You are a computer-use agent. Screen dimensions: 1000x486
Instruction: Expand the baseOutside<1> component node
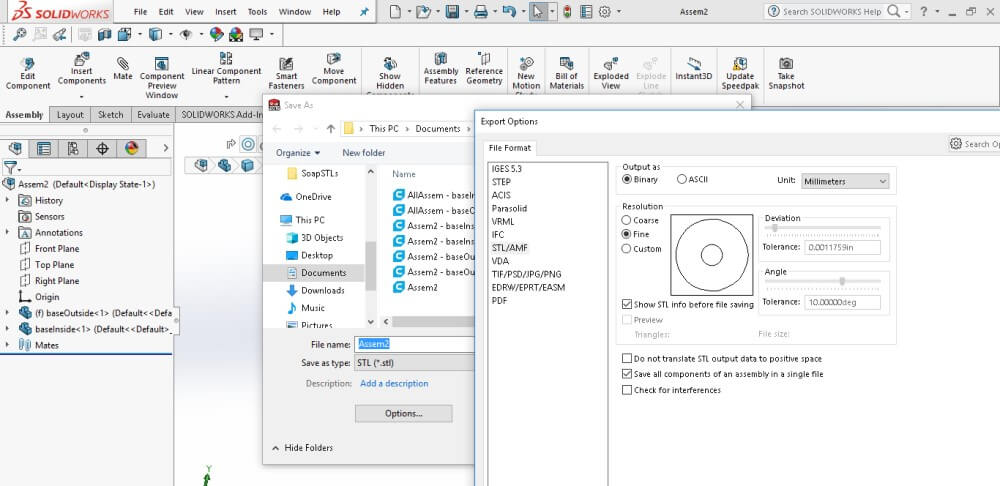click(x=7, y=313)
